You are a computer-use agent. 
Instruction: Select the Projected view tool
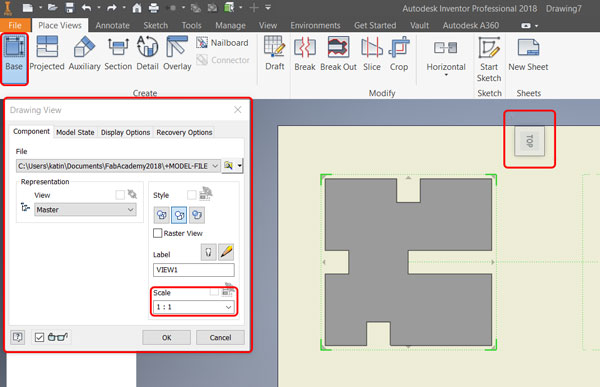point(47,54)
